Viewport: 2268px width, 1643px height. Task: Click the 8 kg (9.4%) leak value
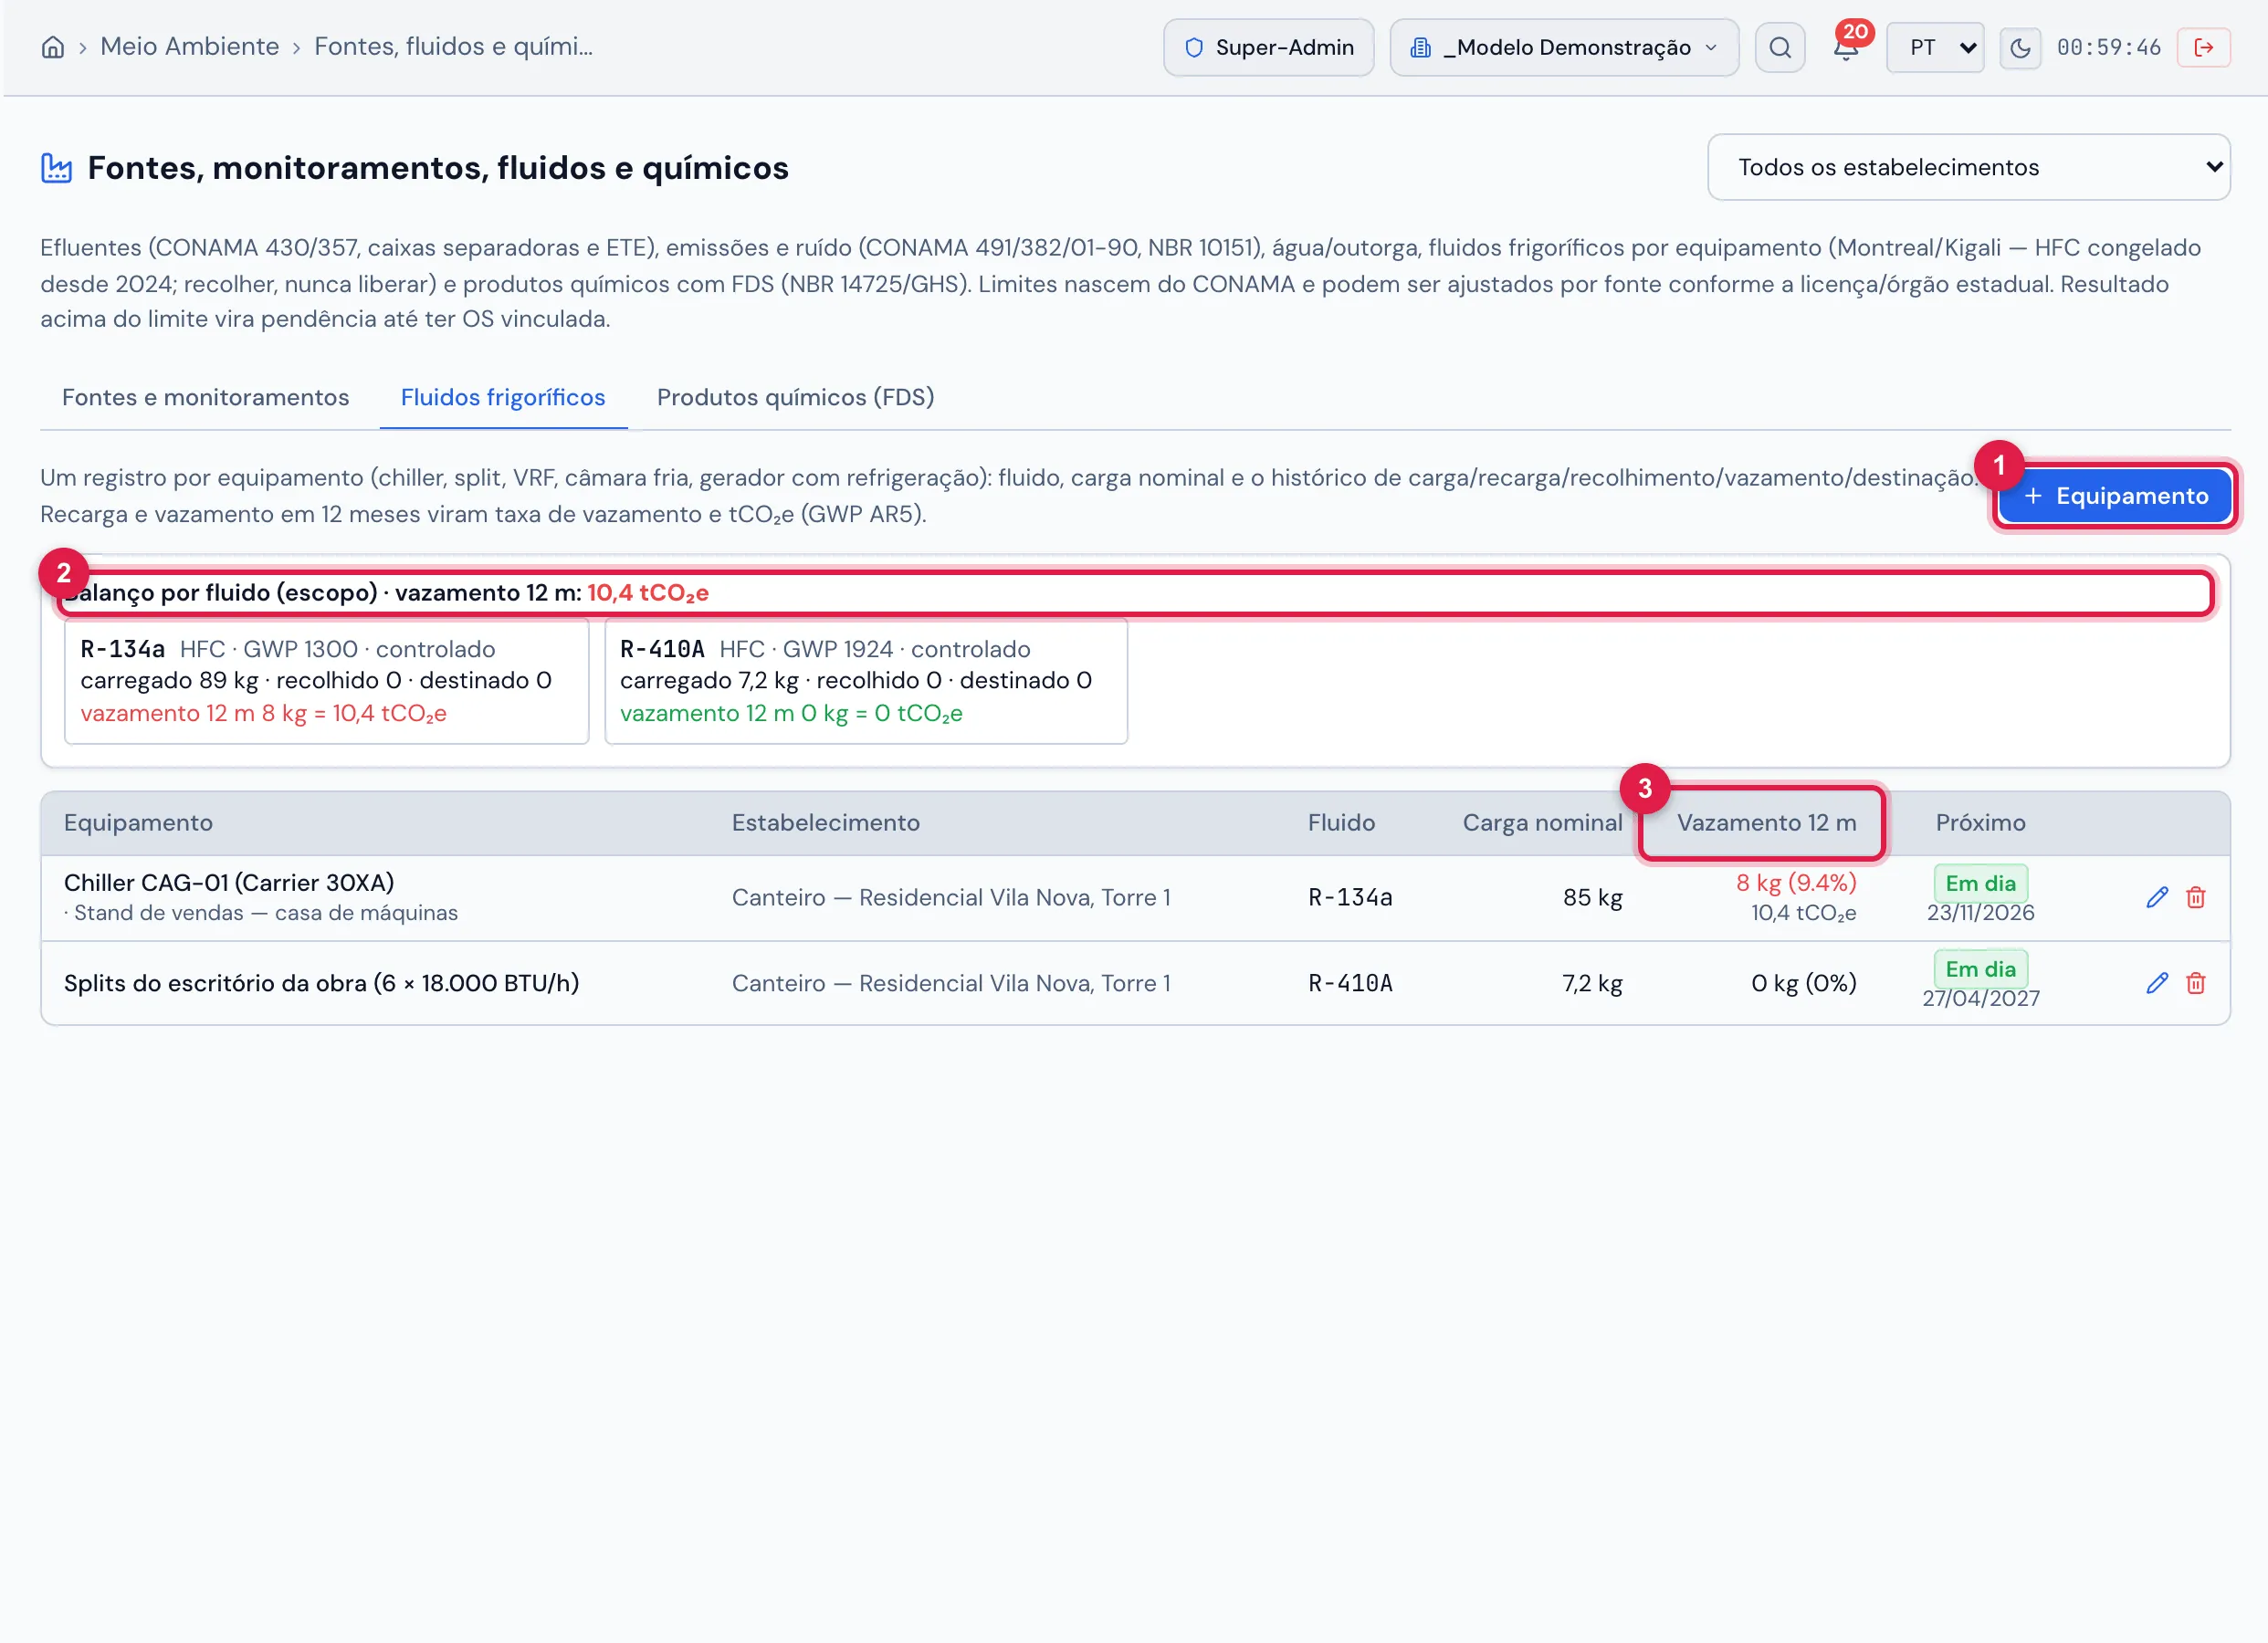(1796, 882)
